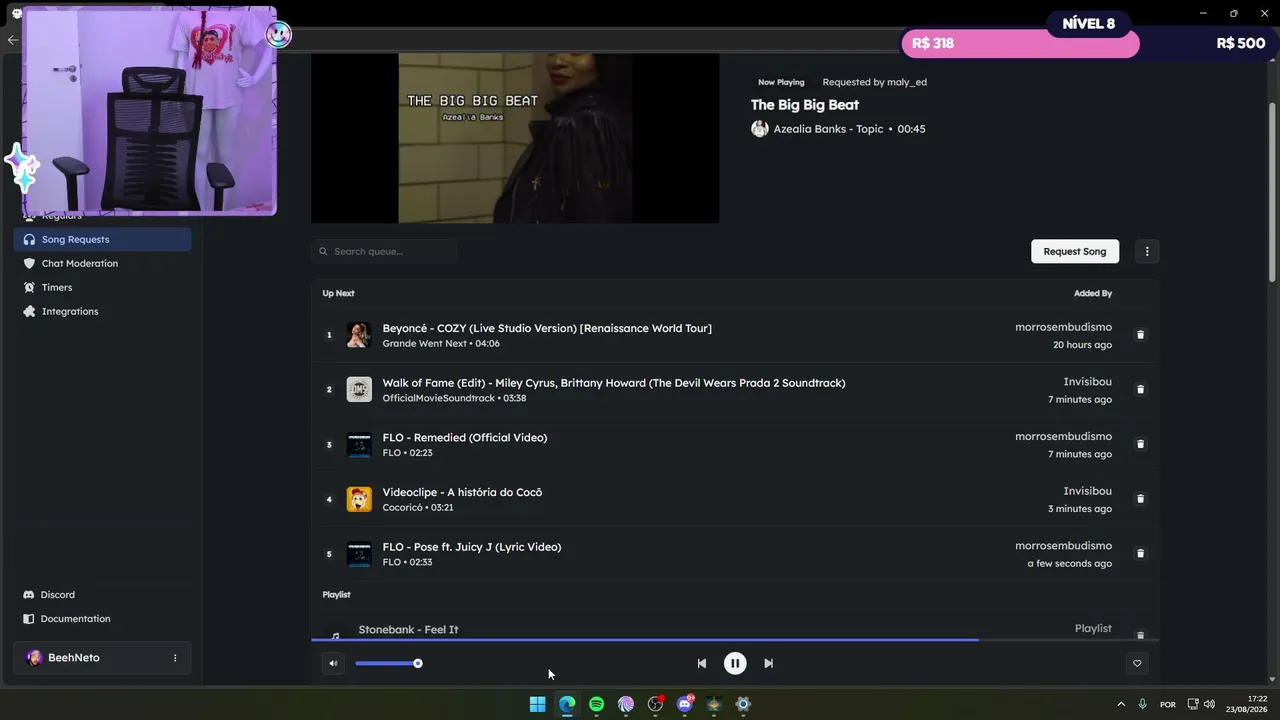Click The Big Big Beat now playing title
1280x720 pixels.
[805, 105]
